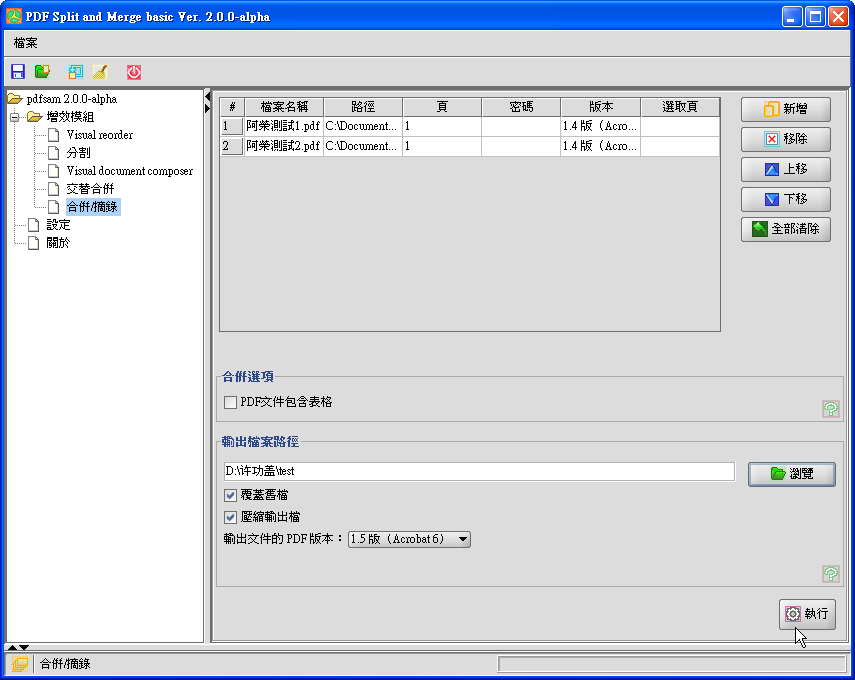The height and width of the screenshot is (680, 855).
Task: Click the broom clear log icon
Action: (x=100, y=72)
